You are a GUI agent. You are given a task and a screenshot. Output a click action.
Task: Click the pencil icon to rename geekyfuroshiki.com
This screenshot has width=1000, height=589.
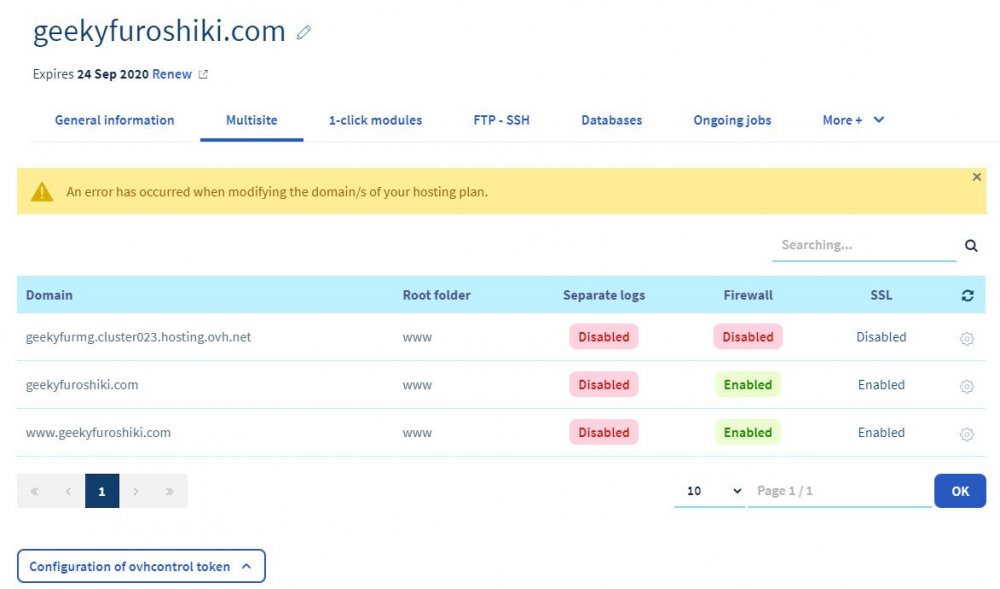coord(303,32)
